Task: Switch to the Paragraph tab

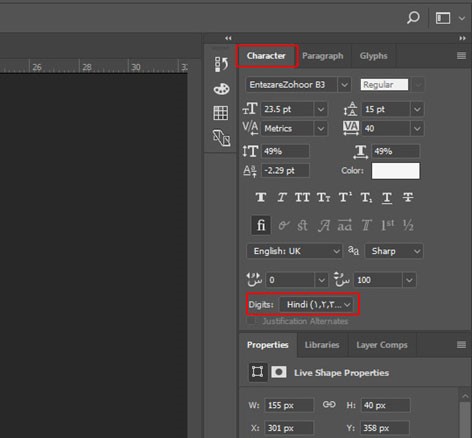Action: click(322, 56)
